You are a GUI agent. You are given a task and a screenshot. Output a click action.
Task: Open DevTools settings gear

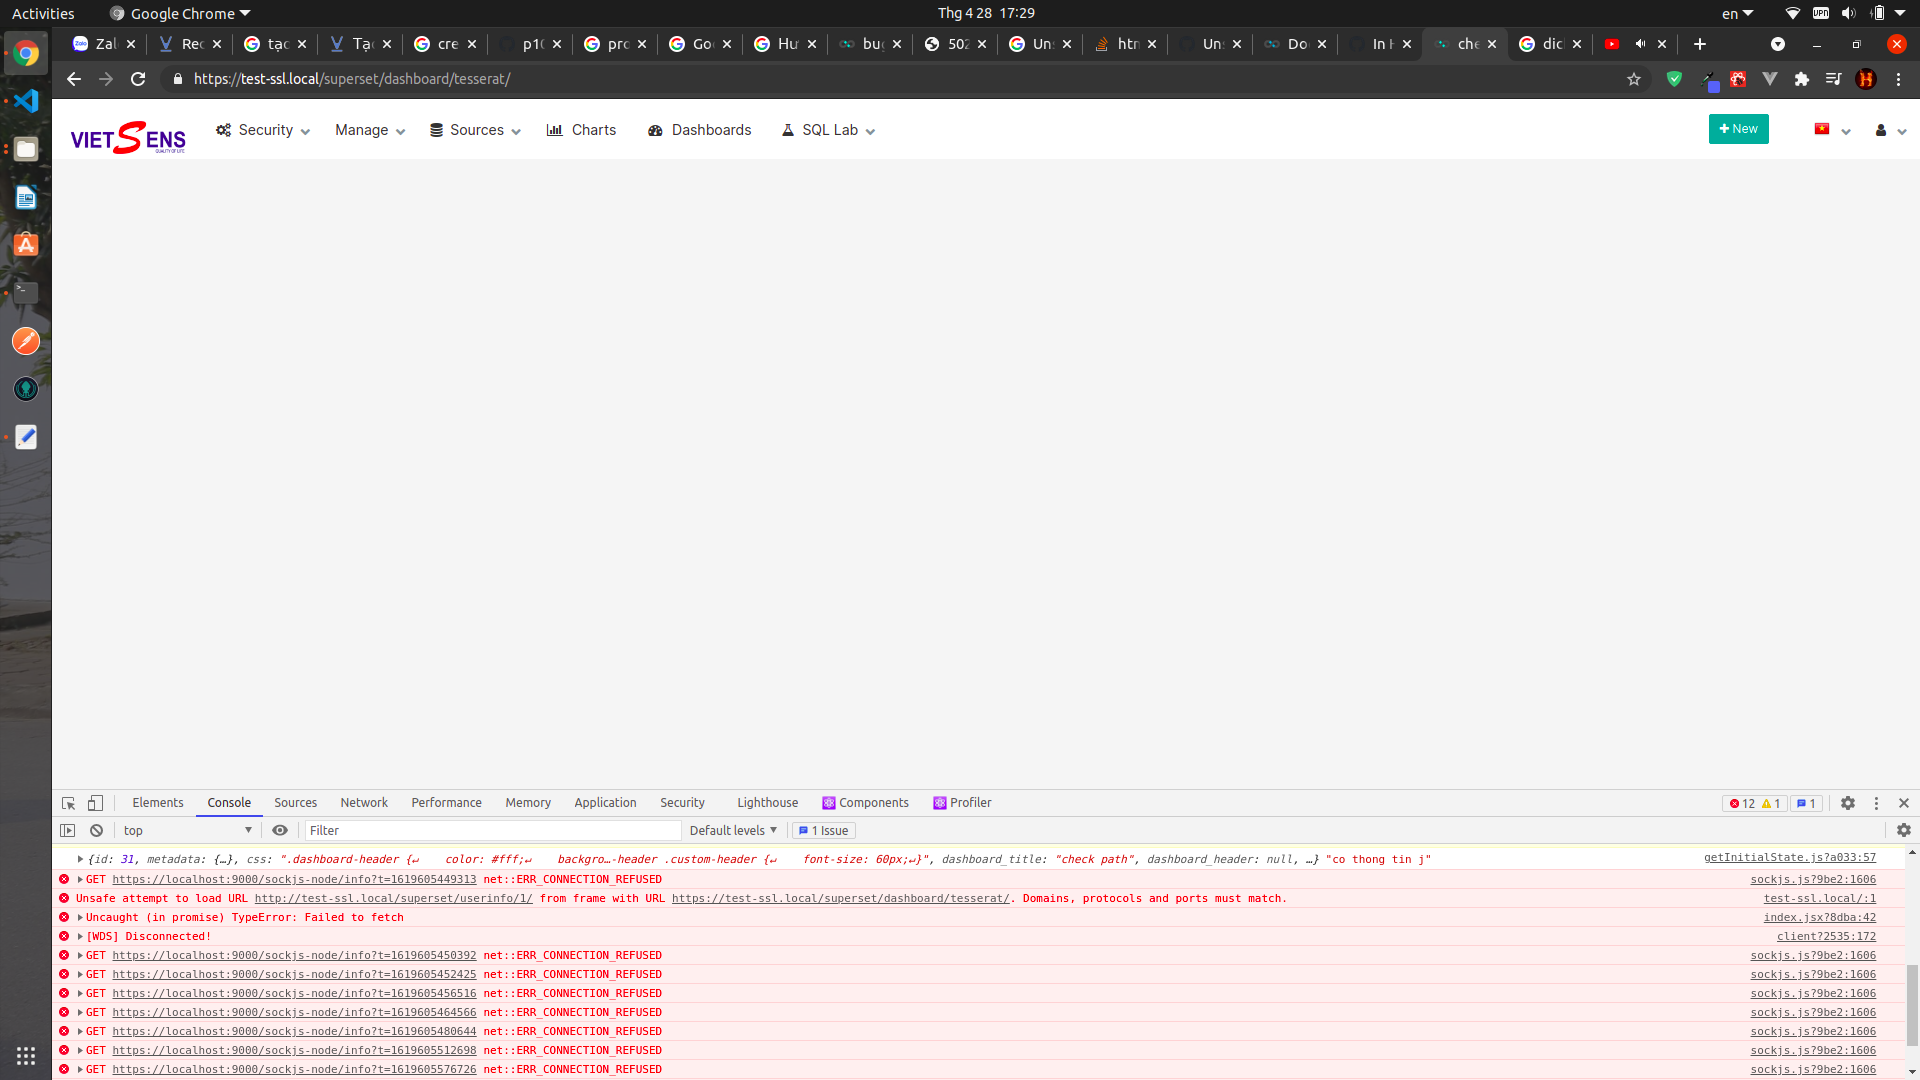coord(1848,803)
